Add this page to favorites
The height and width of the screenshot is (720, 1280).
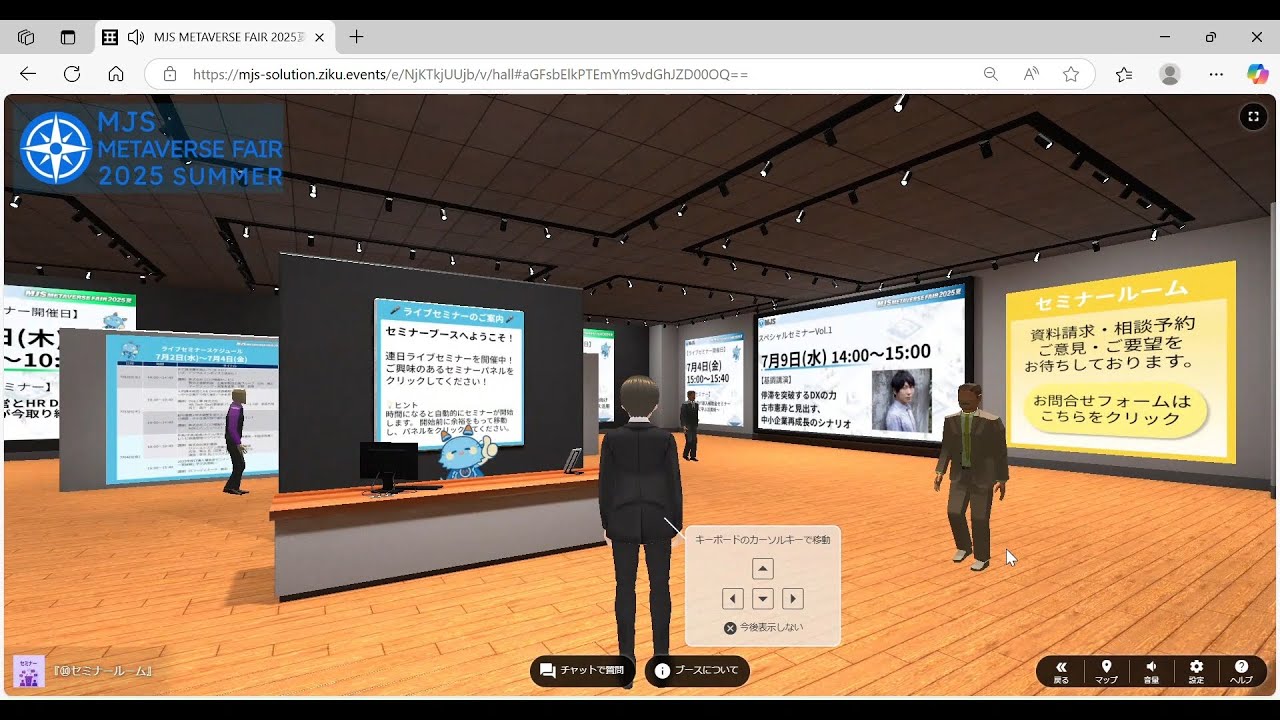pos(1071,74)
